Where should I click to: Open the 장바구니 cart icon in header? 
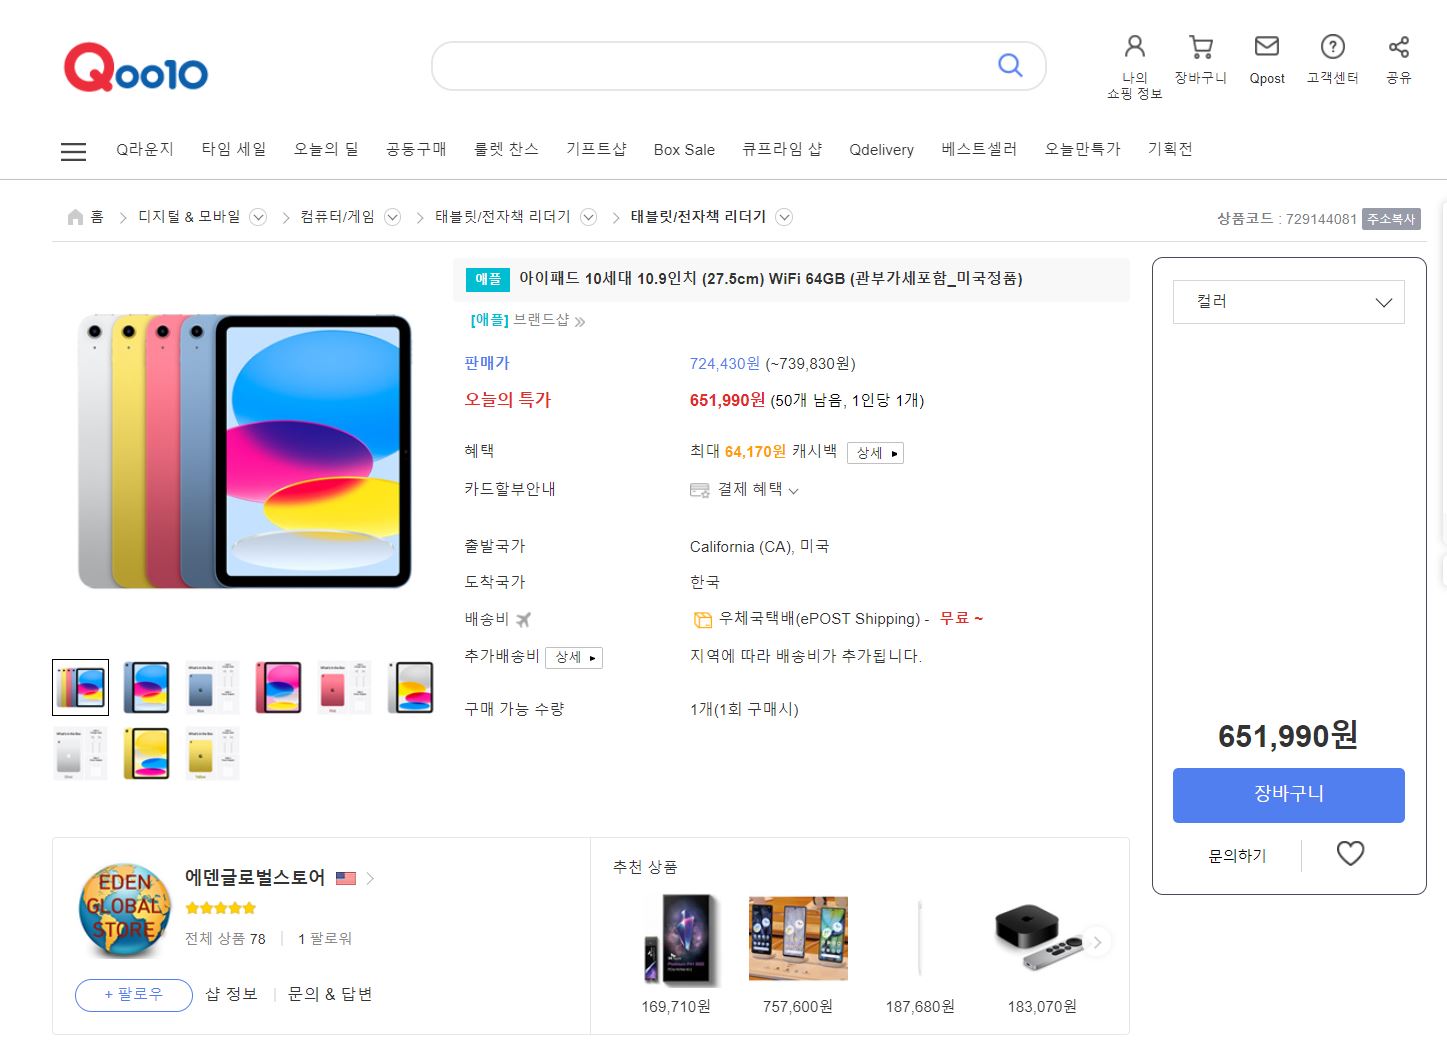point(1200,46)
